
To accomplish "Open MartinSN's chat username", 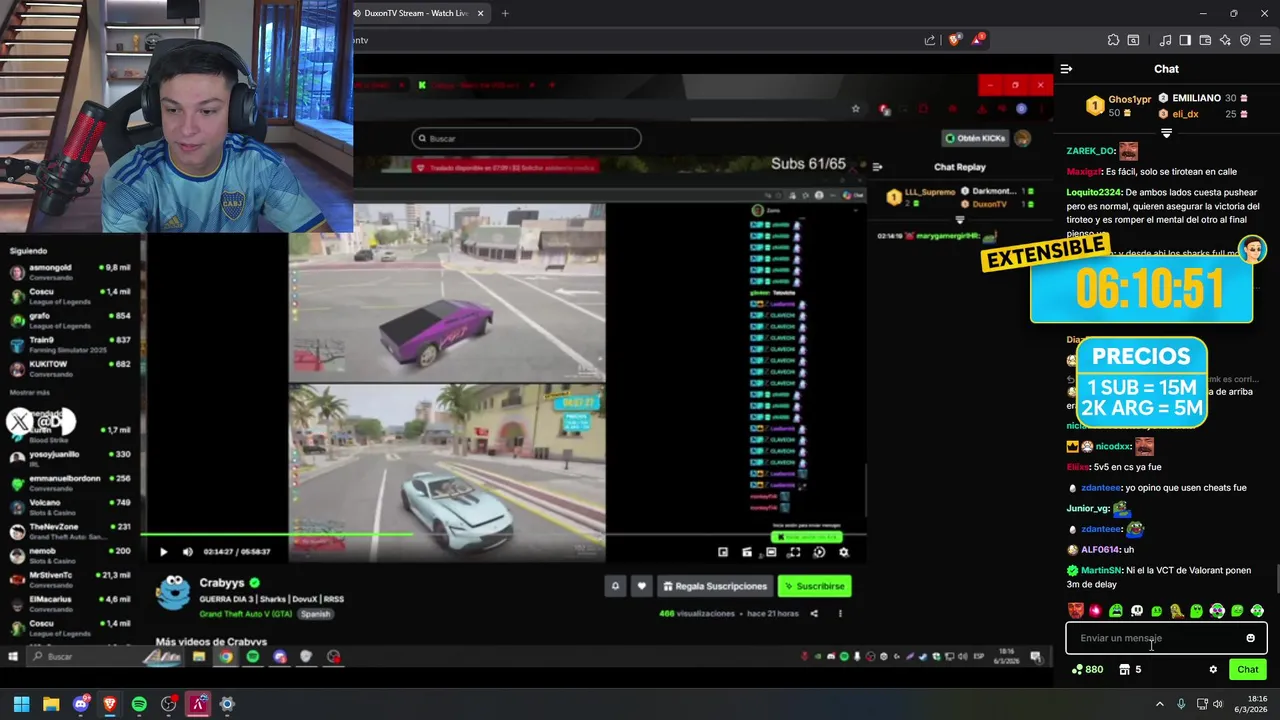I will (1099, 570).
